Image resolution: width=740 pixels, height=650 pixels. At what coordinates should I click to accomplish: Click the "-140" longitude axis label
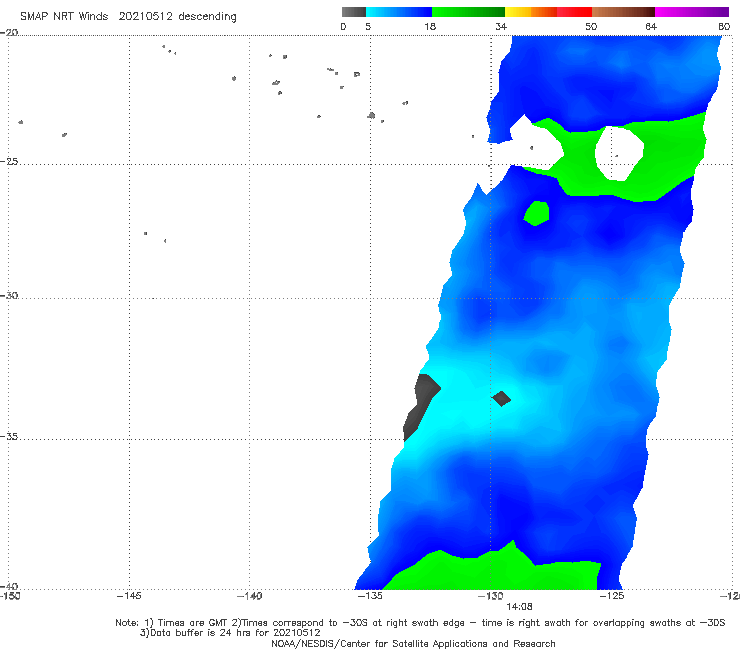tap(249, 596)
